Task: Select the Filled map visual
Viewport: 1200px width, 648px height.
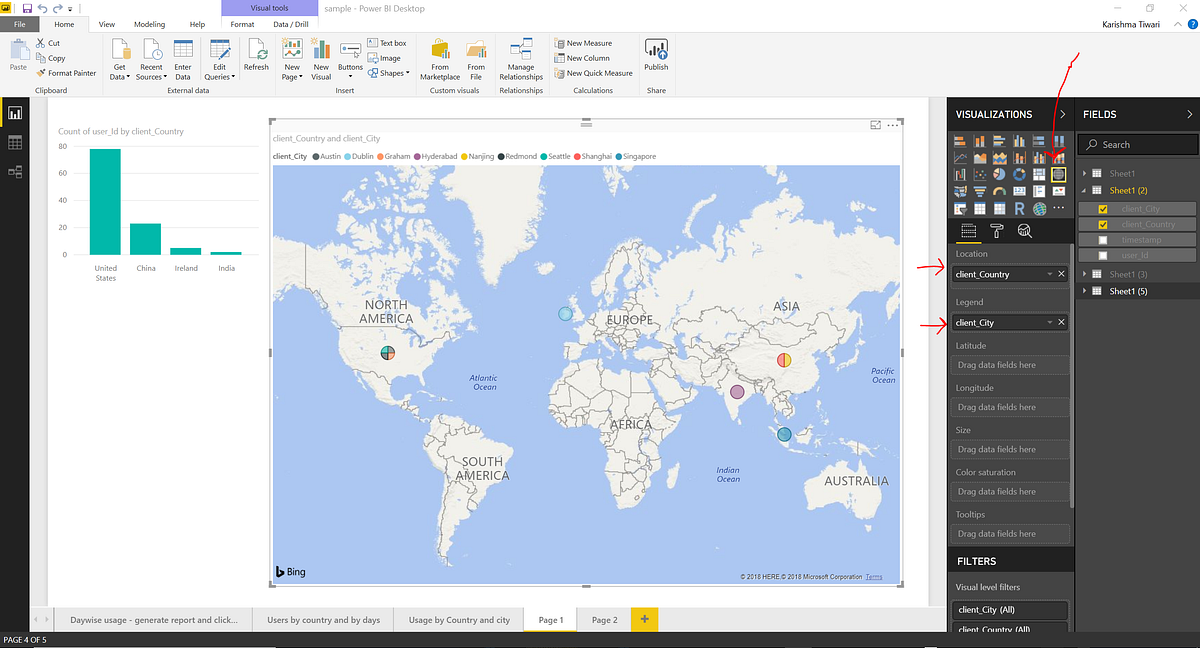Action: coord(960,191)
